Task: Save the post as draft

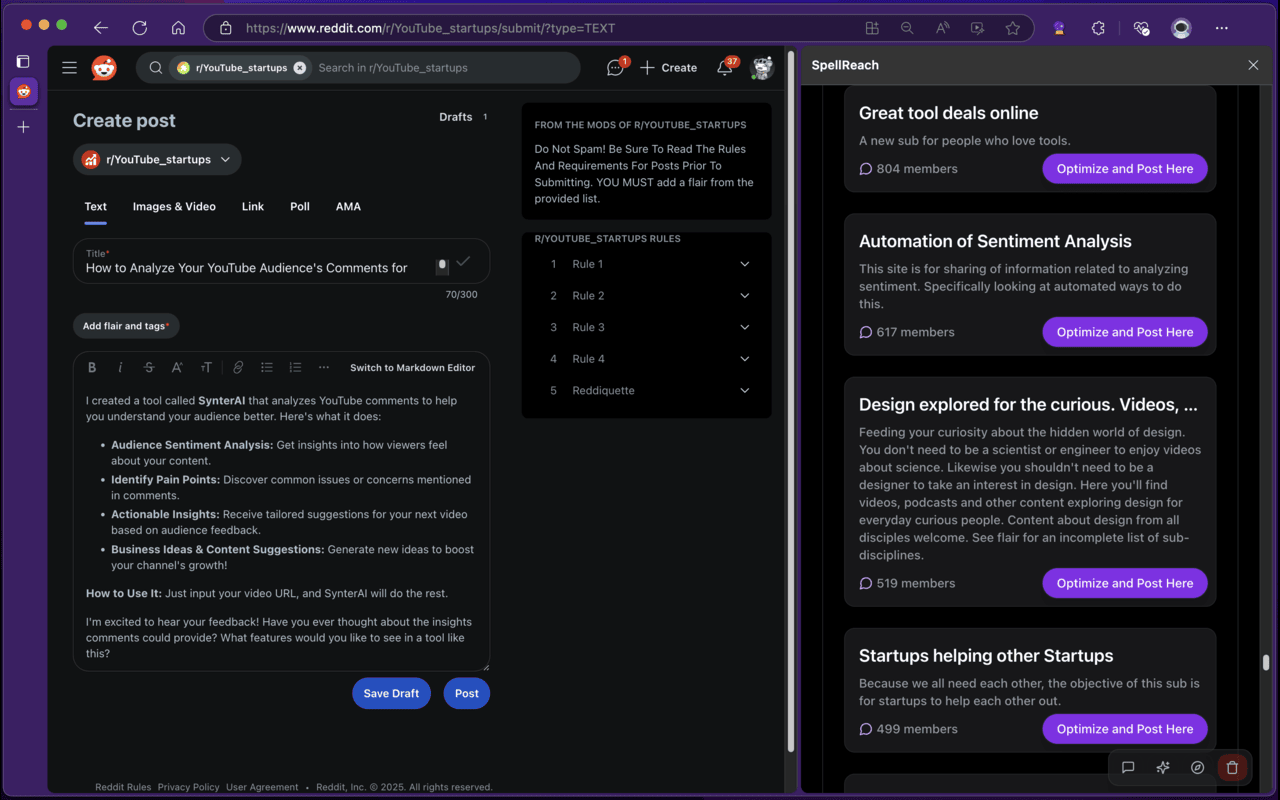Action: point(391,693)
